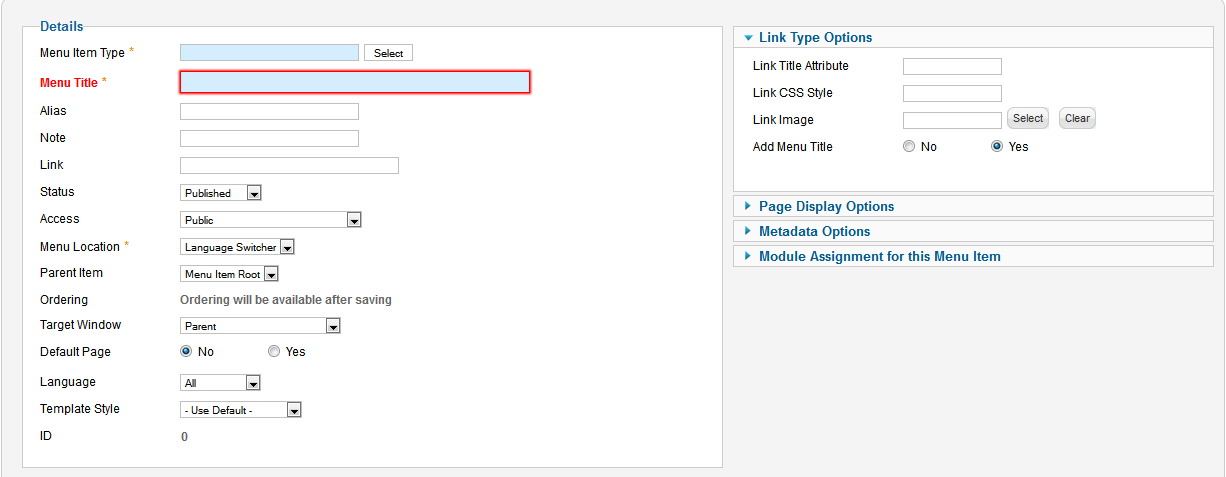The image size is (1226, 477).
Task: Focus the Menu Title input field
Action: [x=355, y=82]
